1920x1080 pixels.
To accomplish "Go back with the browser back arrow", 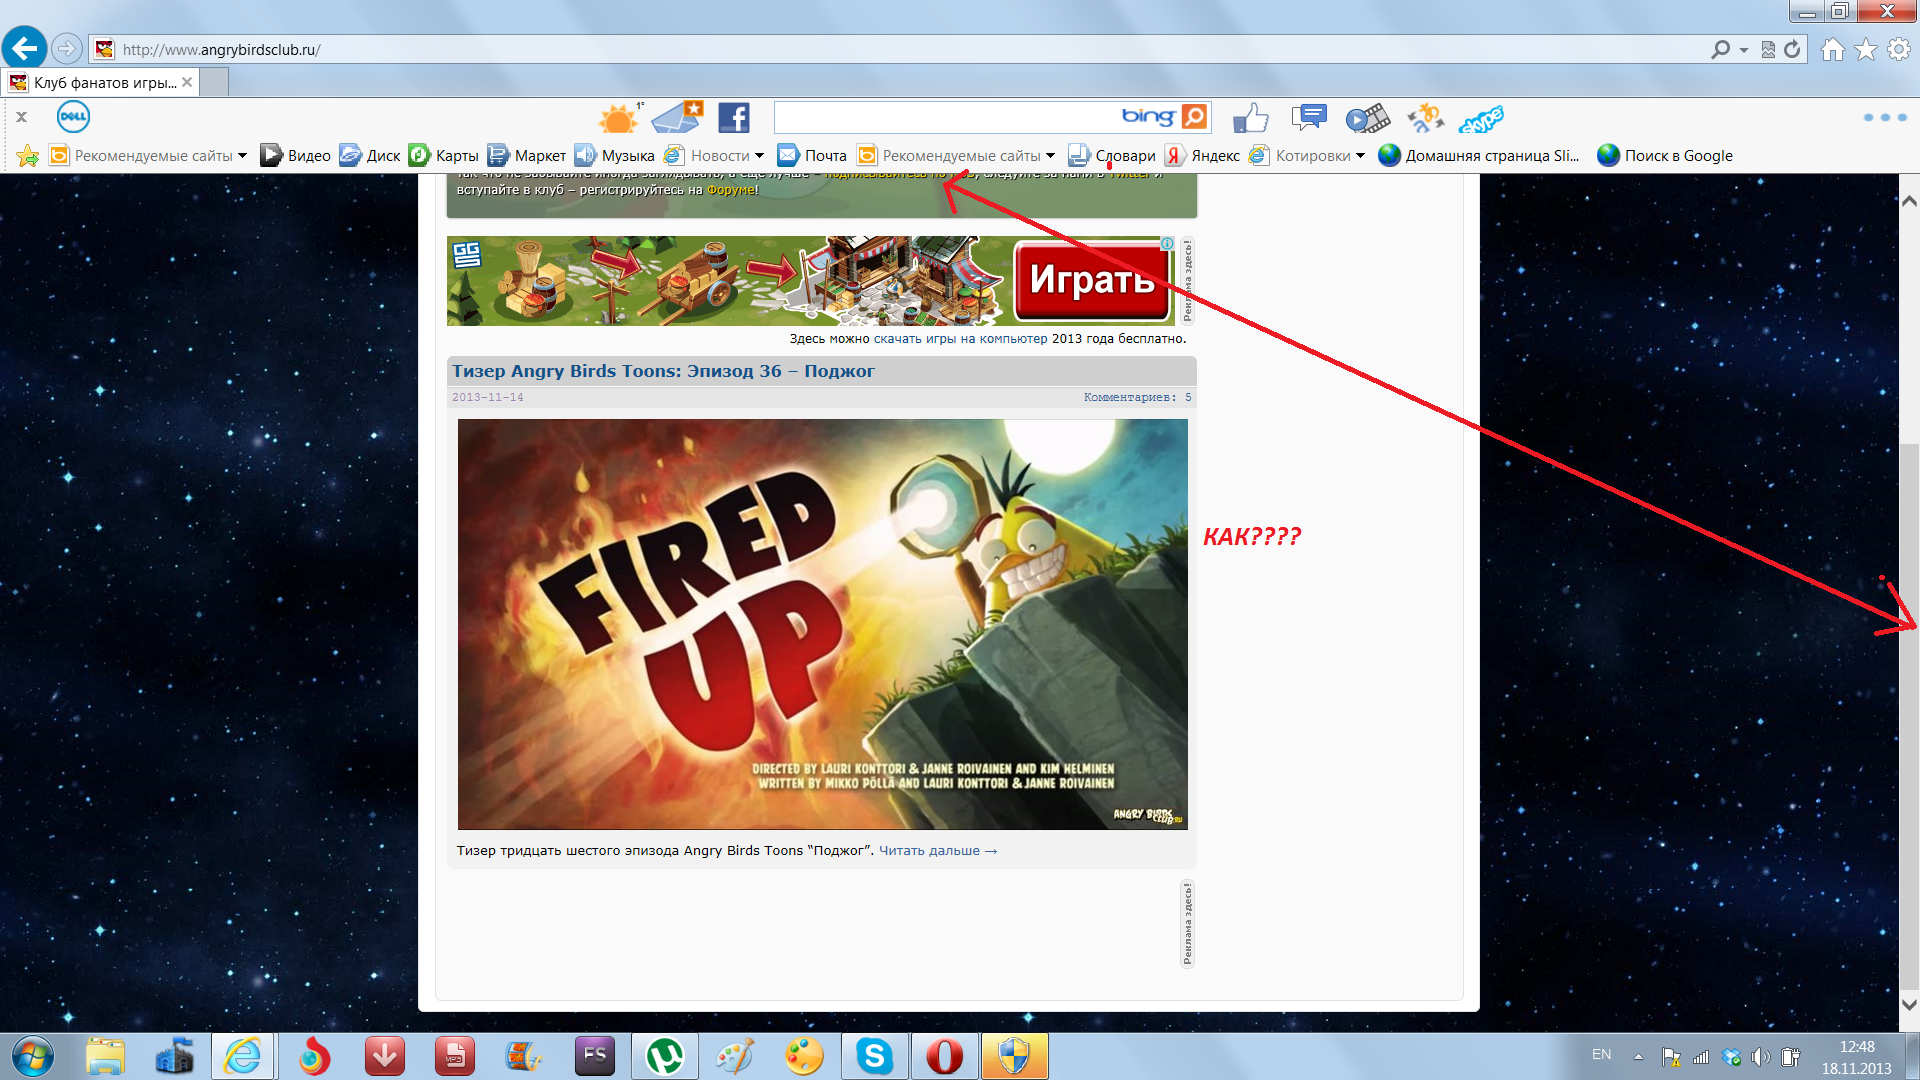I will point(25,48).
